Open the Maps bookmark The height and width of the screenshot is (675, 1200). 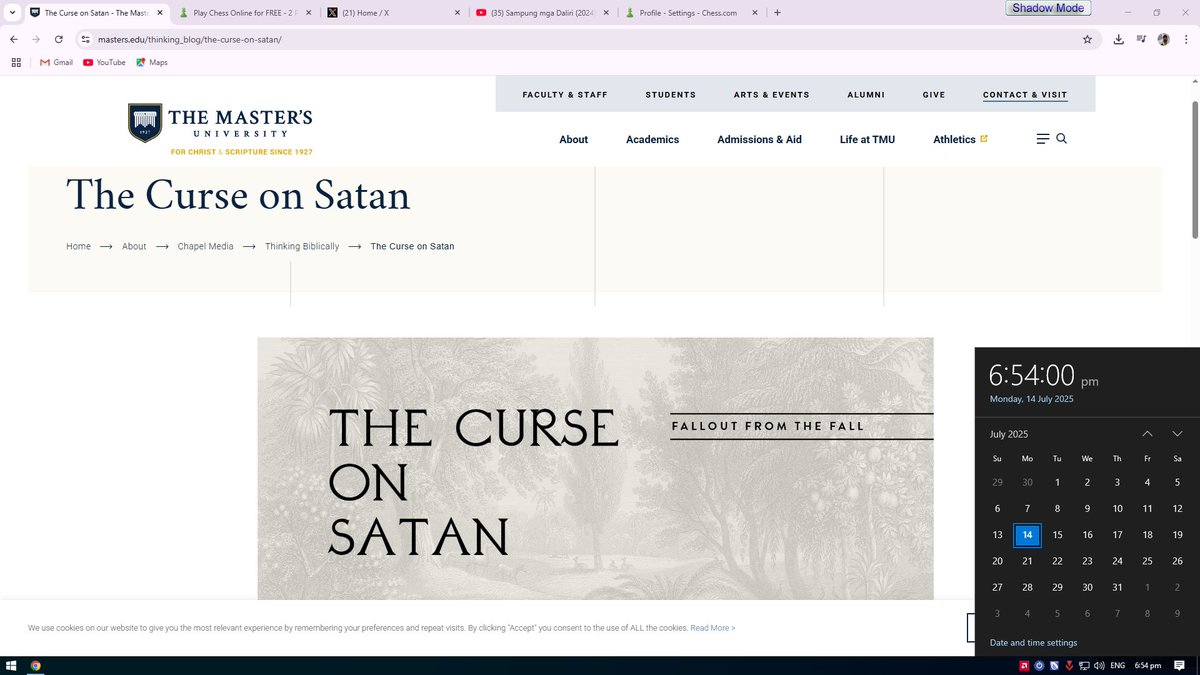point(152,62)
